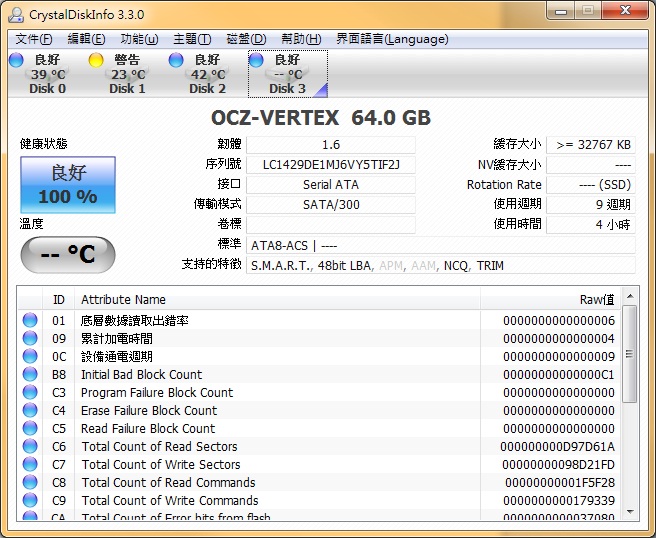Click the attribute list scrollbar thumb
The width and height of the screenshot is (656, 538).
(x=630, y=354)
